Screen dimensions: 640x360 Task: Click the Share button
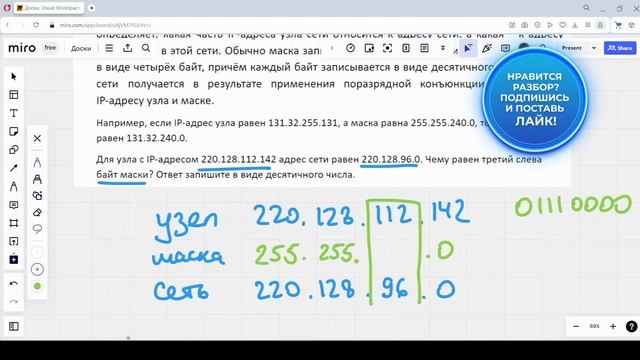pyautogui.click(x=620, y=48)
